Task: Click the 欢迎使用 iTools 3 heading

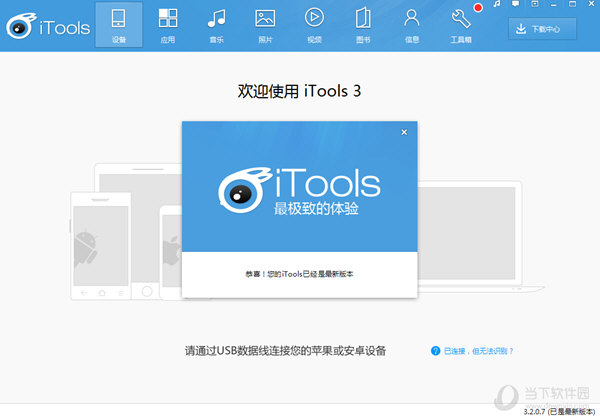Action: [299, 91]
